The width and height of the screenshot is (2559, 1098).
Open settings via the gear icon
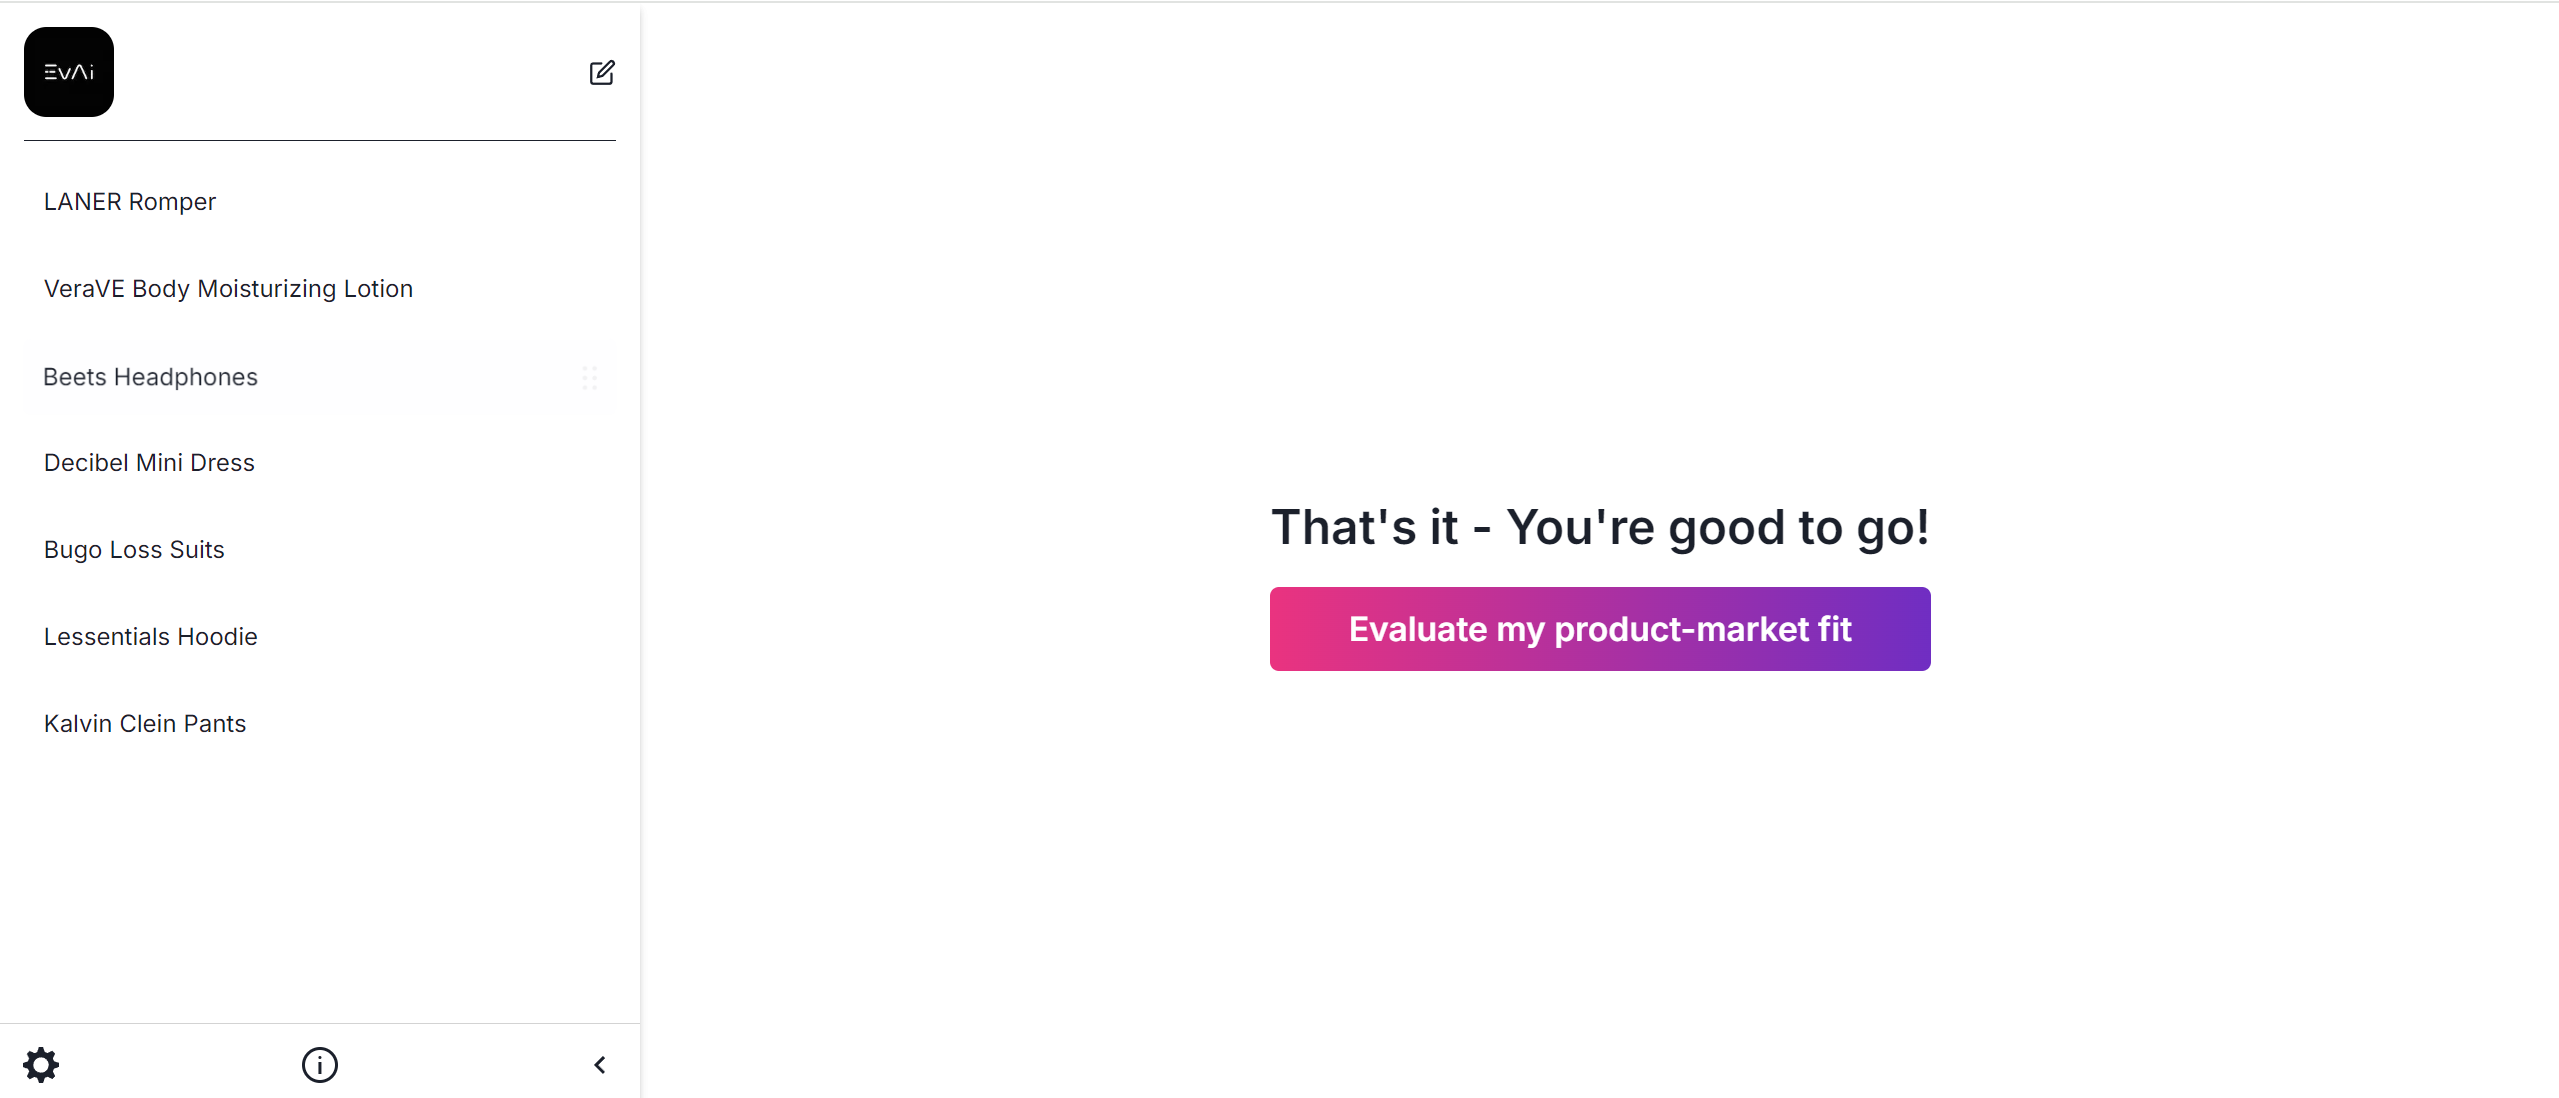point(41,1065)
